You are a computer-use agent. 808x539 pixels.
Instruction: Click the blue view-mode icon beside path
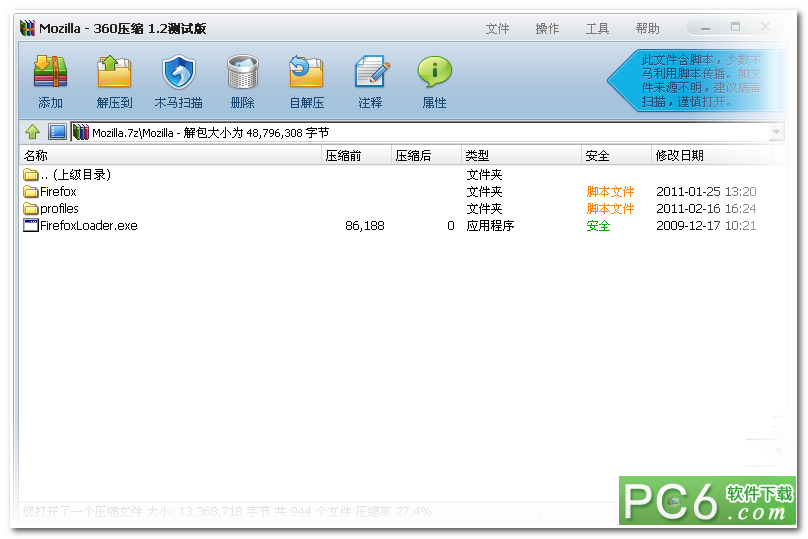pyautogui.click(x=57, y=132)
